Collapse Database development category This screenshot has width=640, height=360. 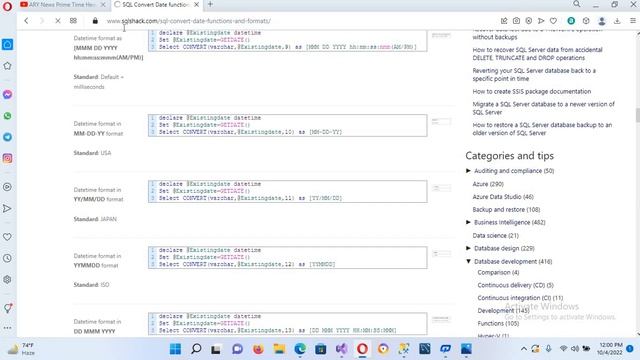pyautogui.click(x=468, y=261)
